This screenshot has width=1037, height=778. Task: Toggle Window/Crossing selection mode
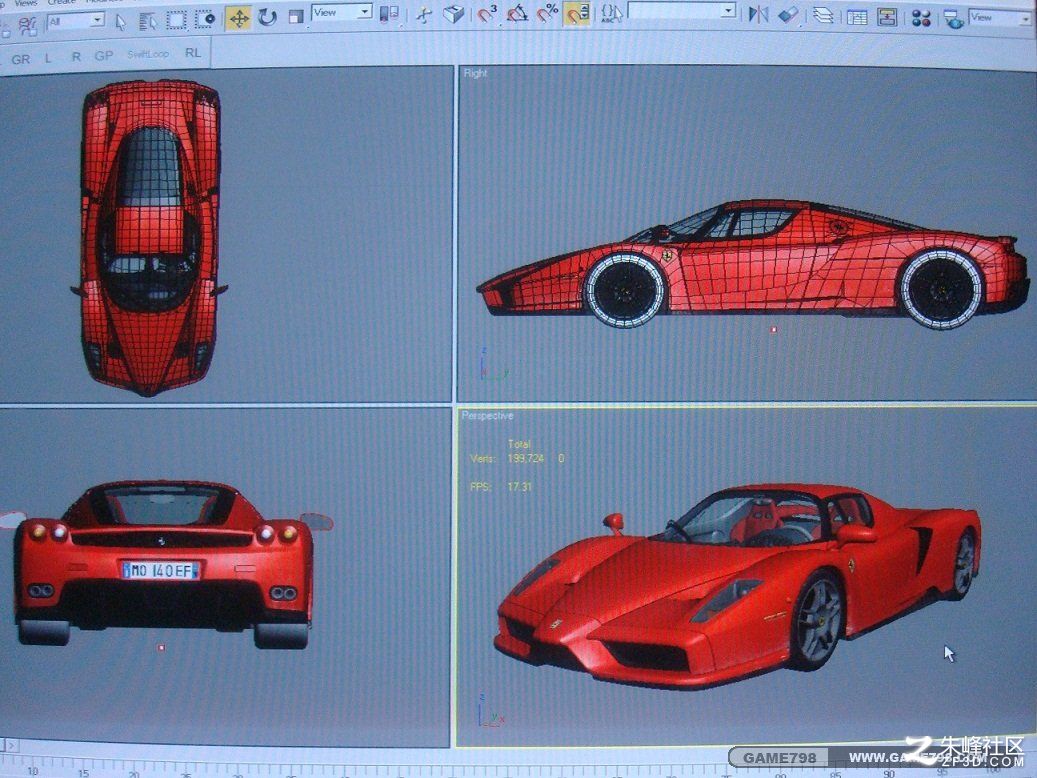point(205,19)
